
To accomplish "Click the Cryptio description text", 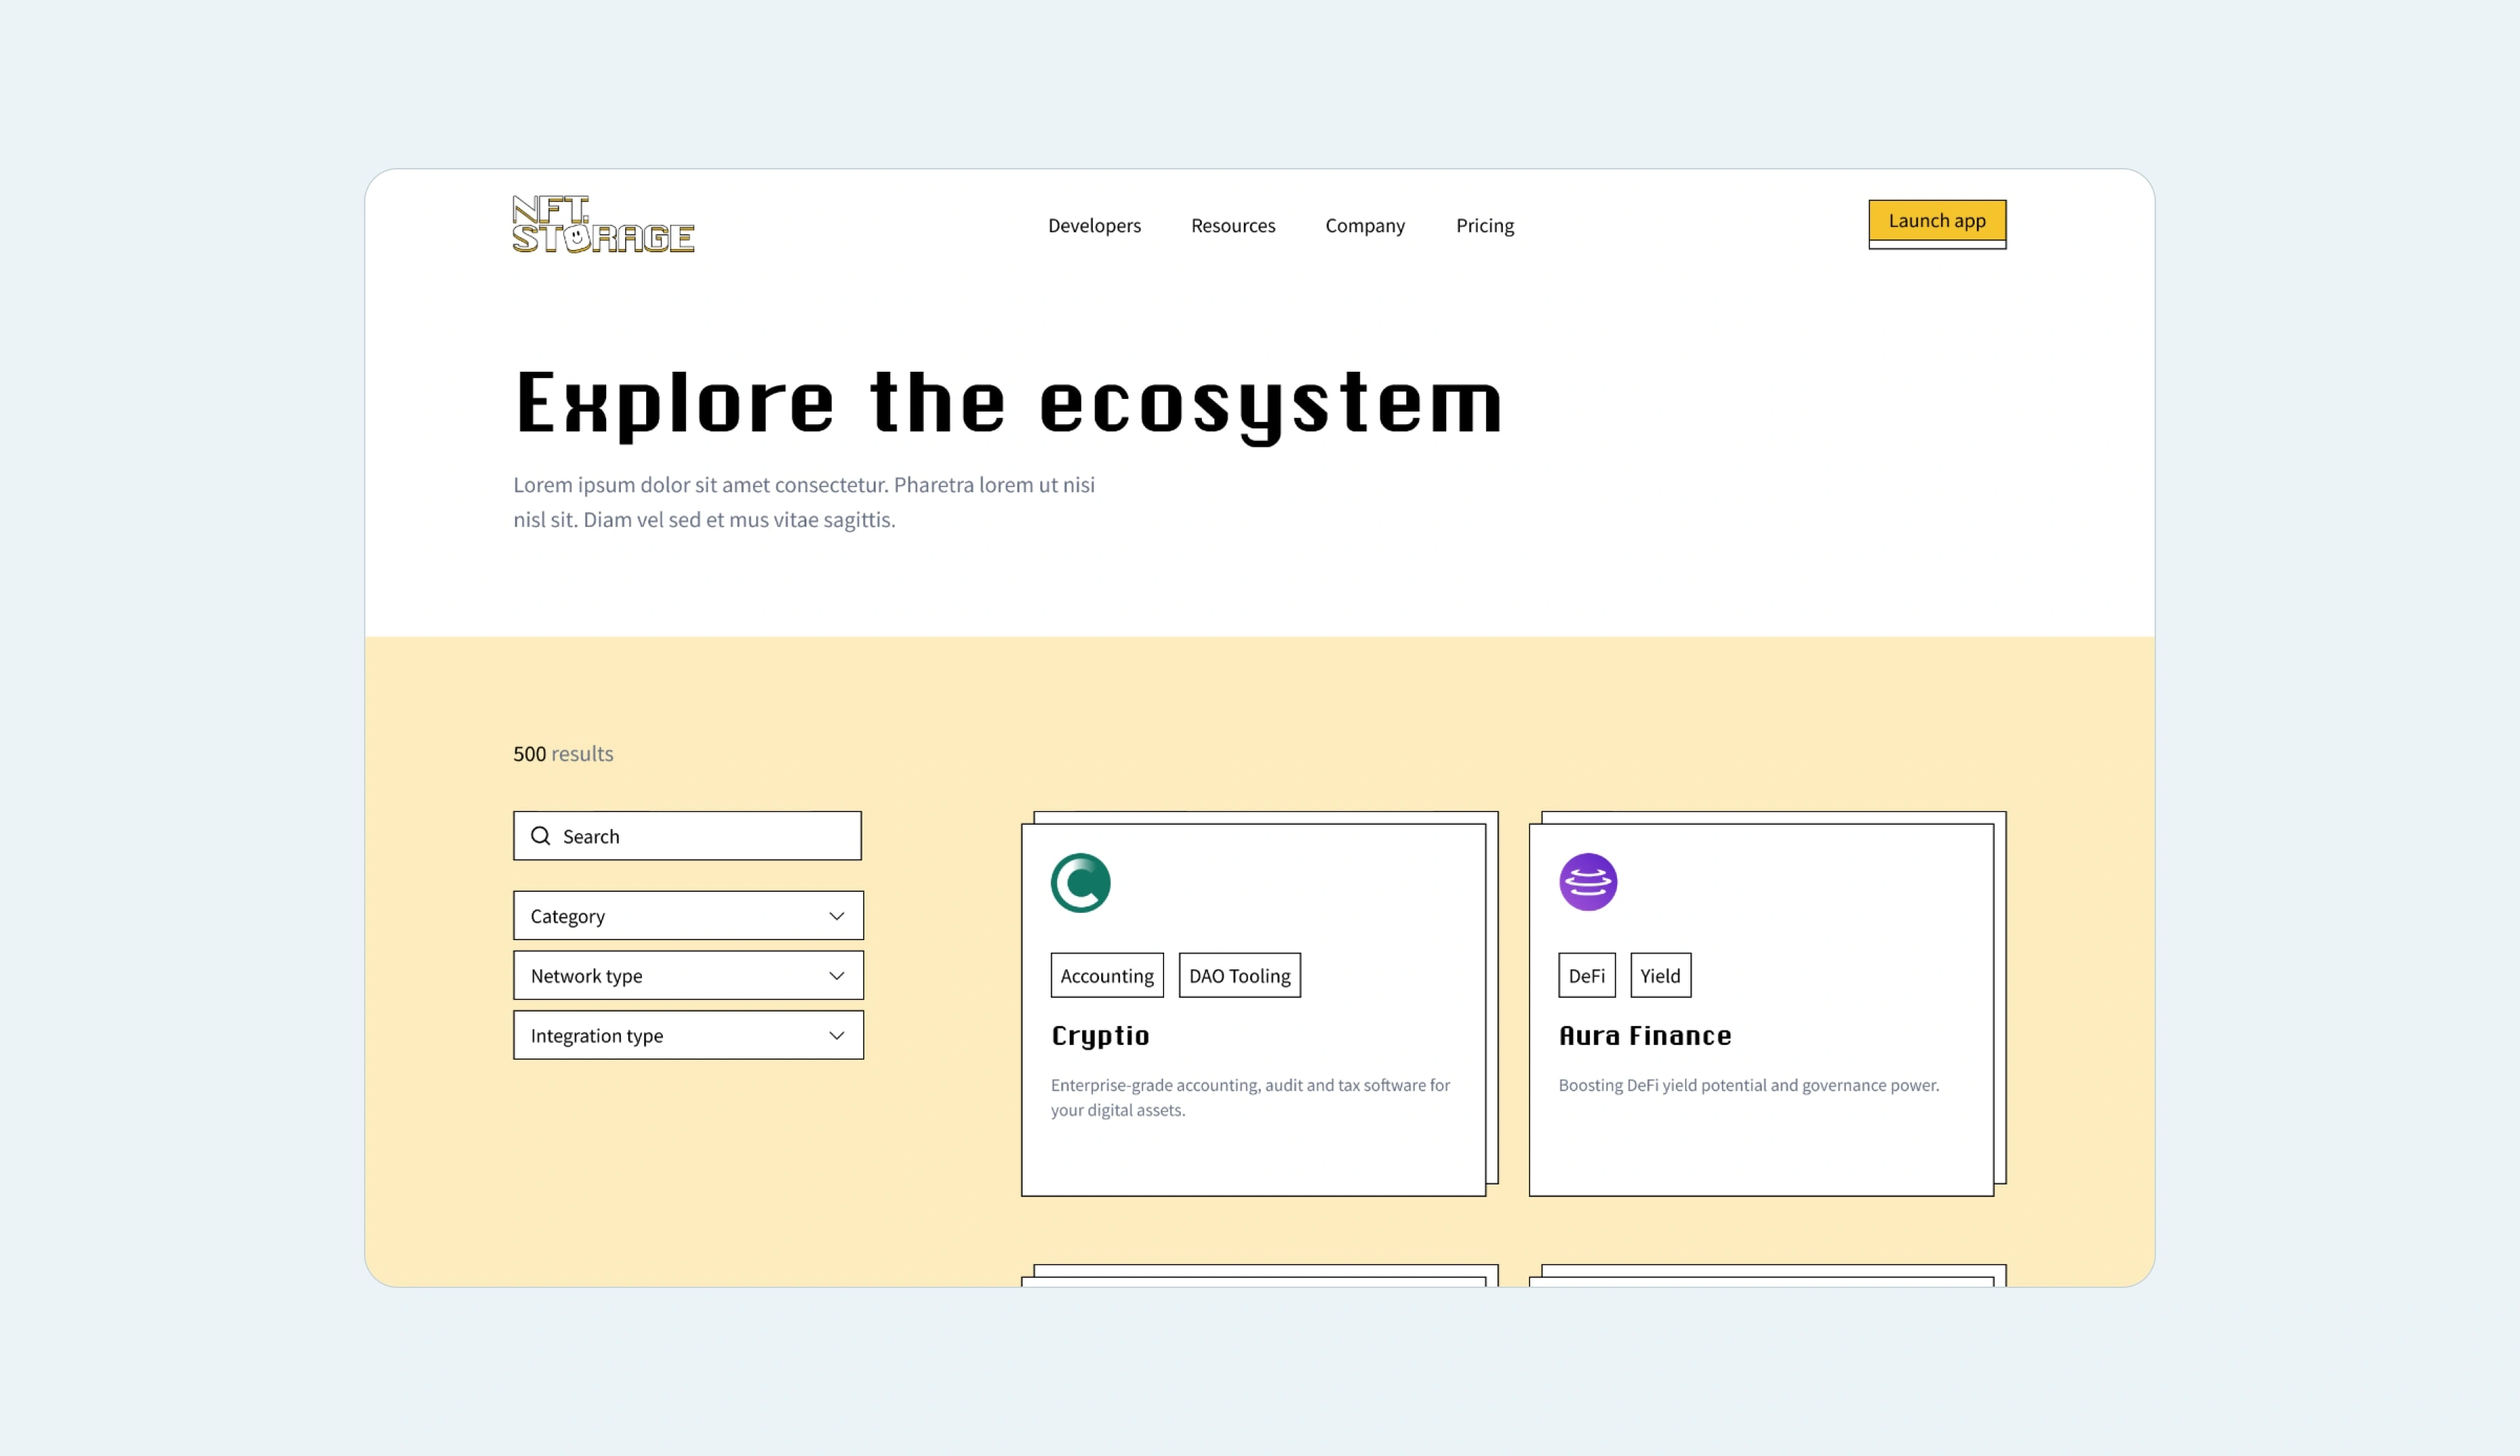I will point(1250,1097).
